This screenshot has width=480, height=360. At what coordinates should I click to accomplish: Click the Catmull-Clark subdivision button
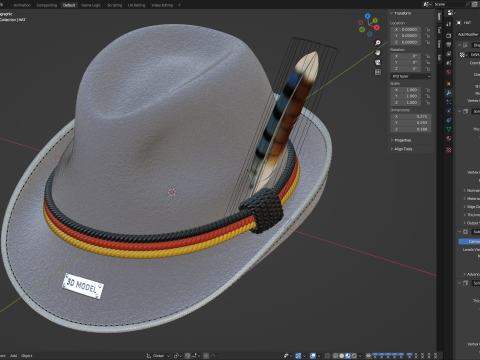click(x=469, y=241)
